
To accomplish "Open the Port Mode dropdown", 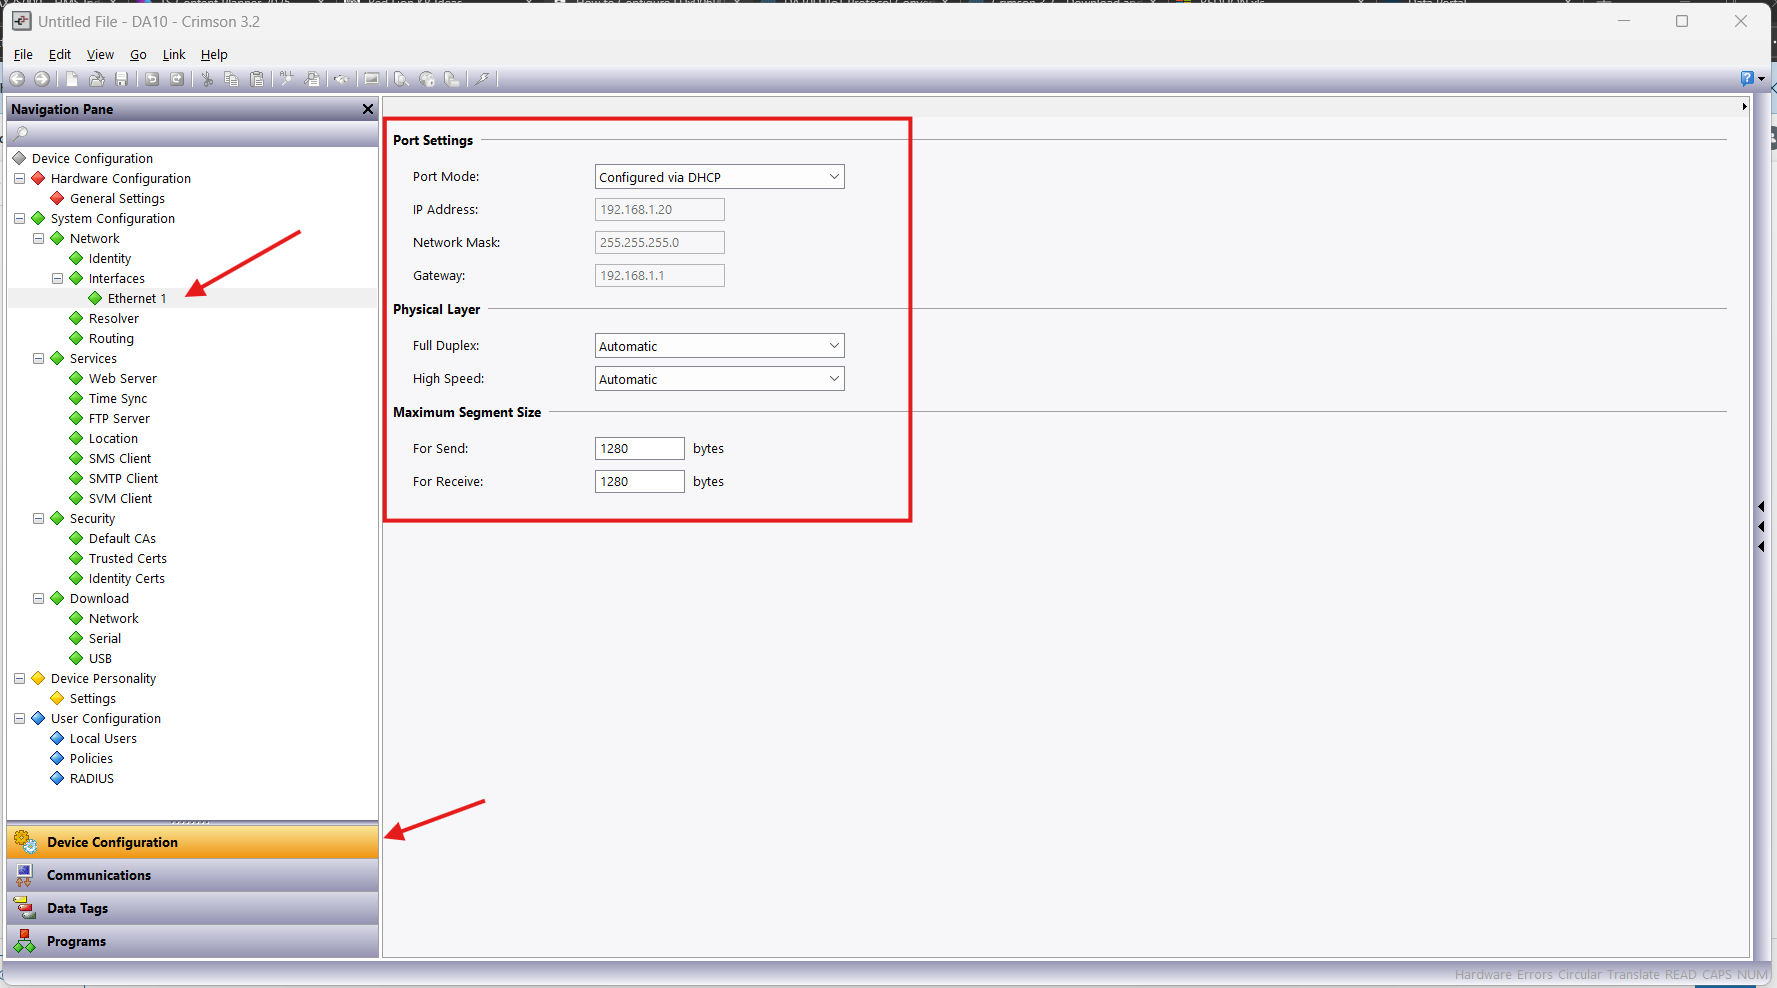I will [x=719, y=177].
